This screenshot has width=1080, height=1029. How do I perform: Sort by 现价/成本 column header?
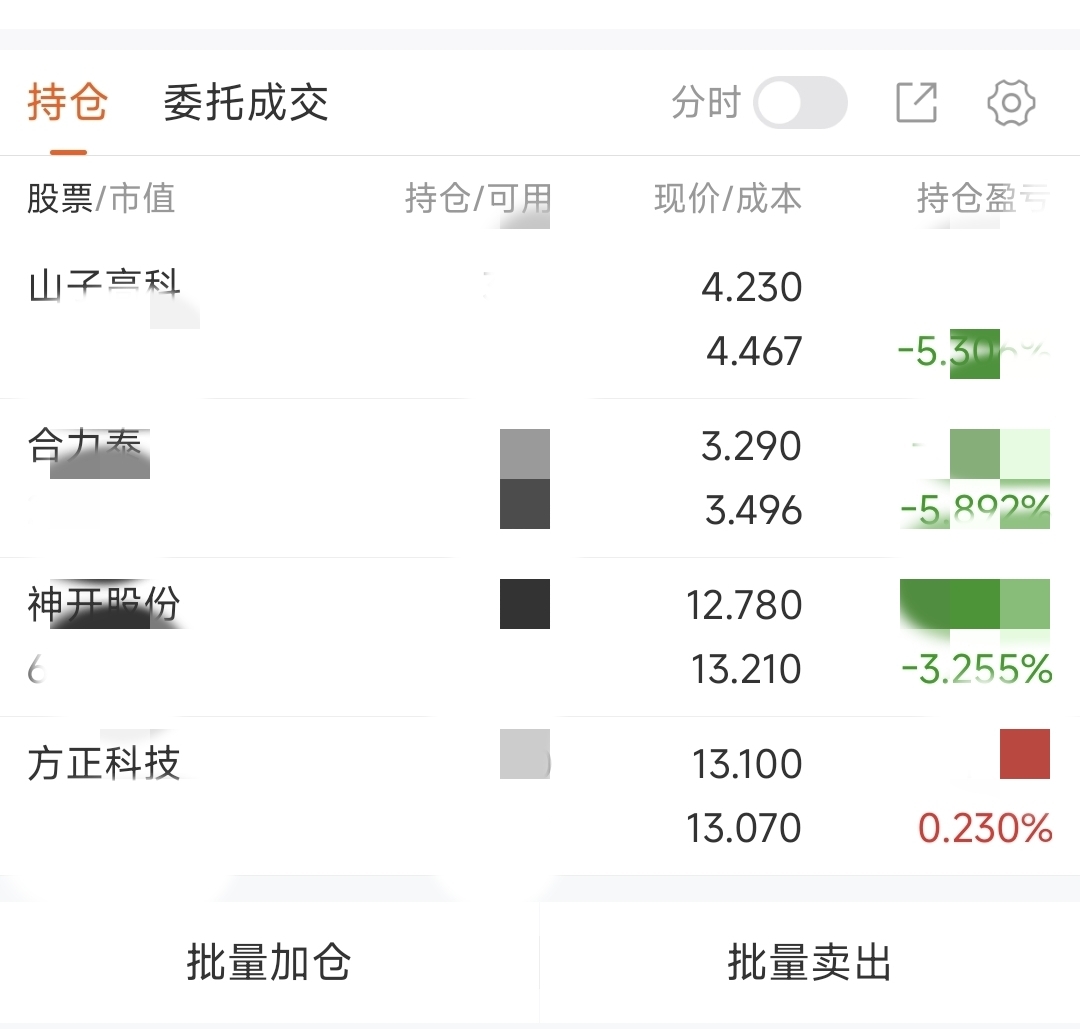[727, 198]
